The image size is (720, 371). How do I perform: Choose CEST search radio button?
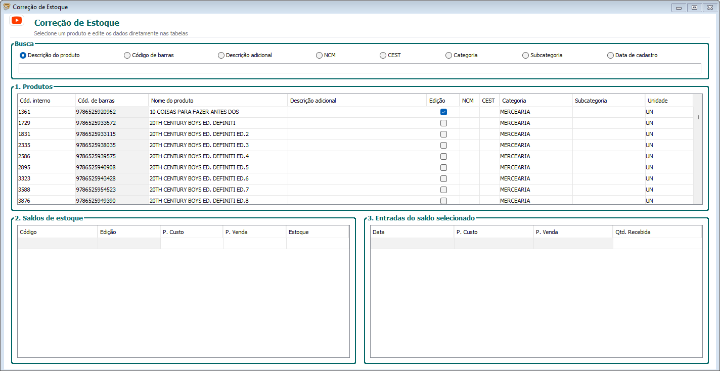coord(390,55)
